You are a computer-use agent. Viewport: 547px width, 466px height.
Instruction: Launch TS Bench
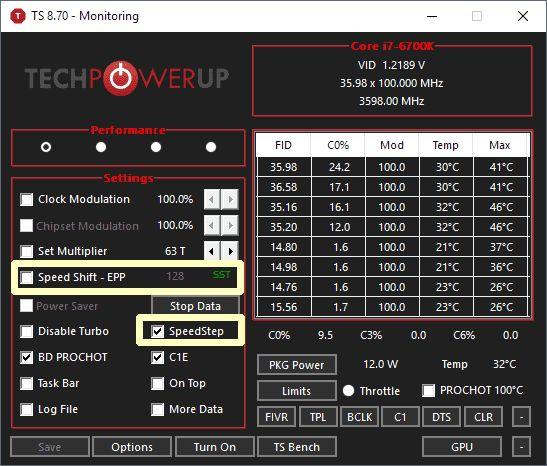click(x=297, y=447)
